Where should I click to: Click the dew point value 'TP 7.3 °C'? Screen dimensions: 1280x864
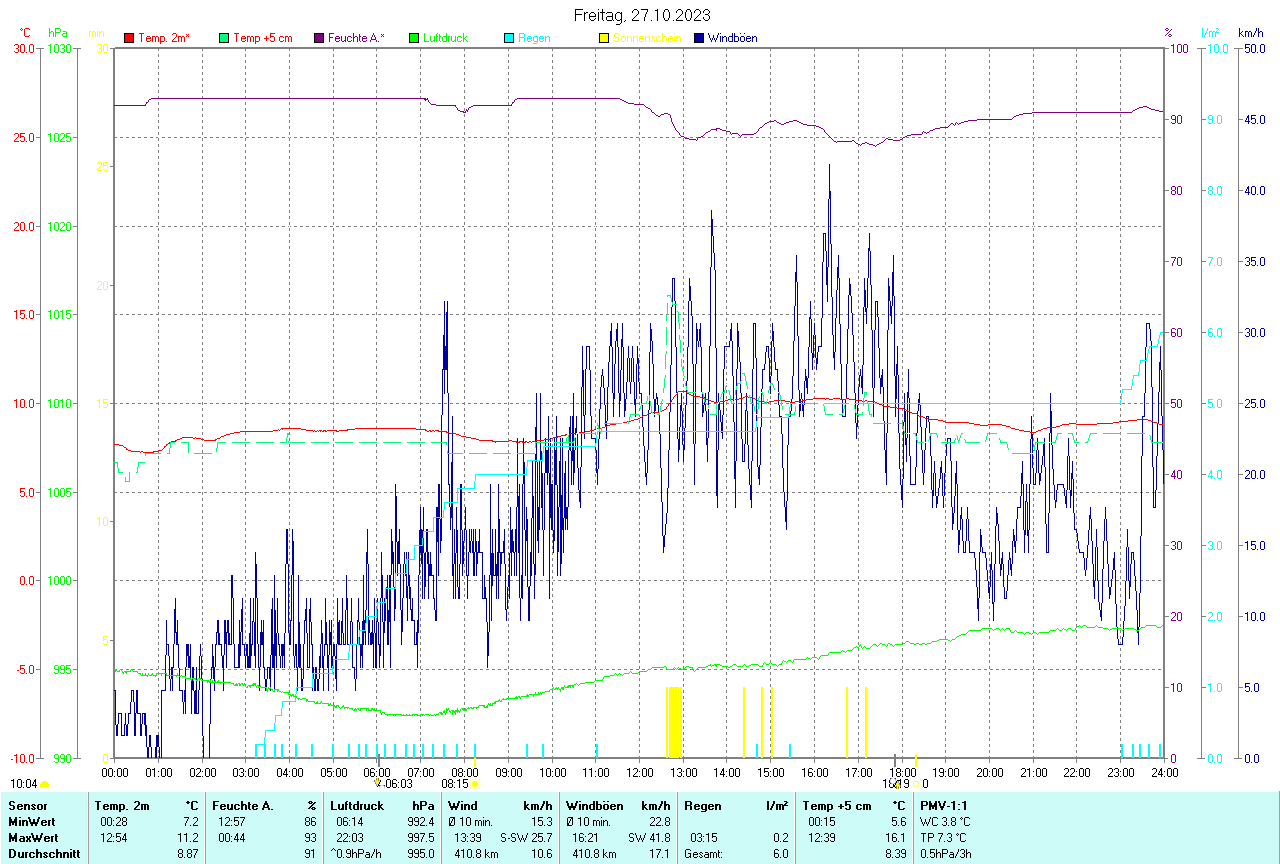[945, 837]
